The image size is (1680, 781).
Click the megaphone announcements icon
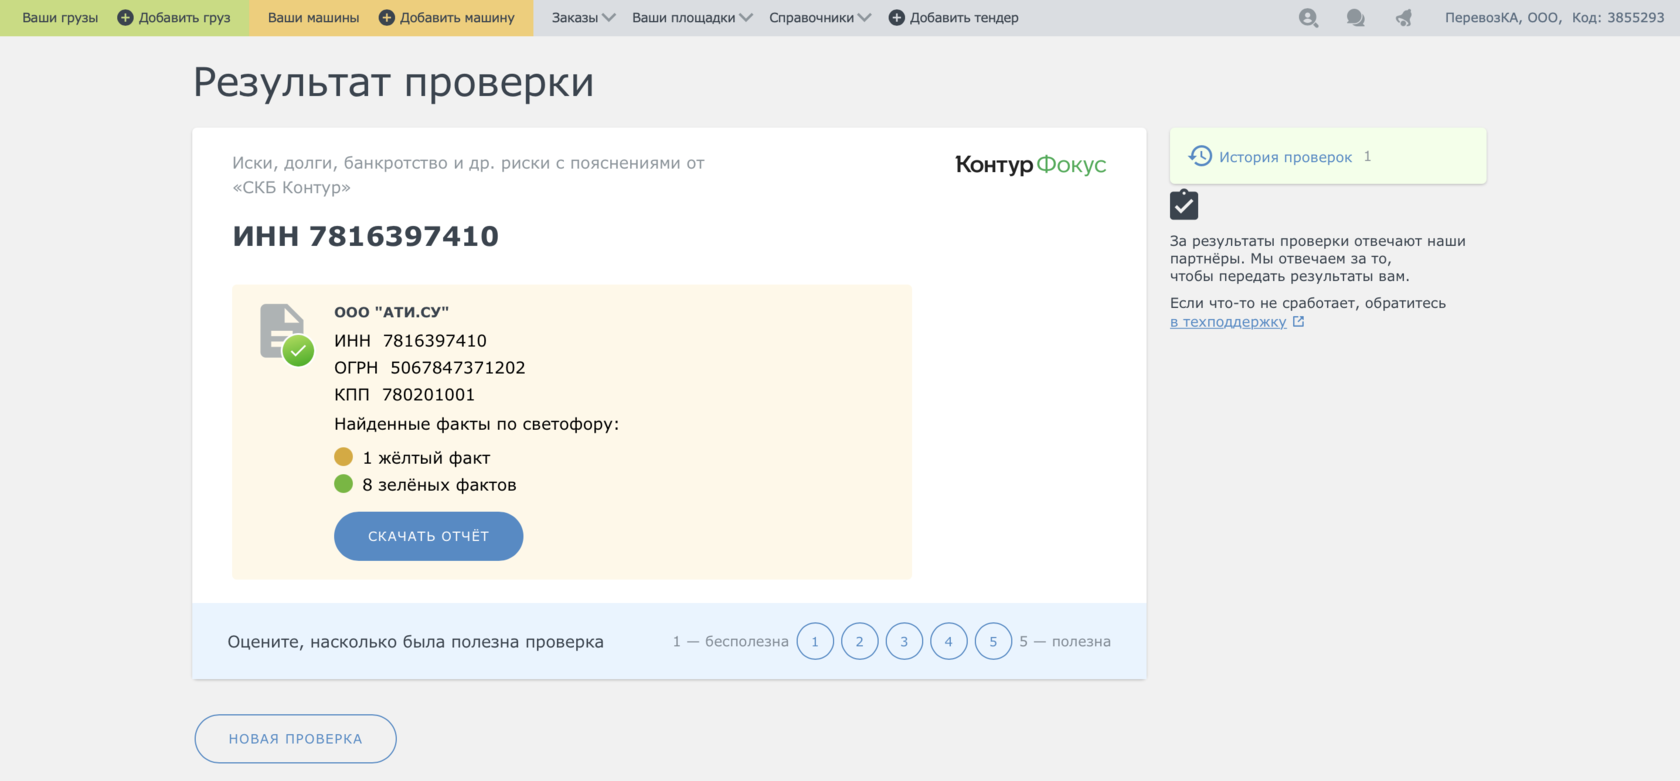click(1404, 18)
